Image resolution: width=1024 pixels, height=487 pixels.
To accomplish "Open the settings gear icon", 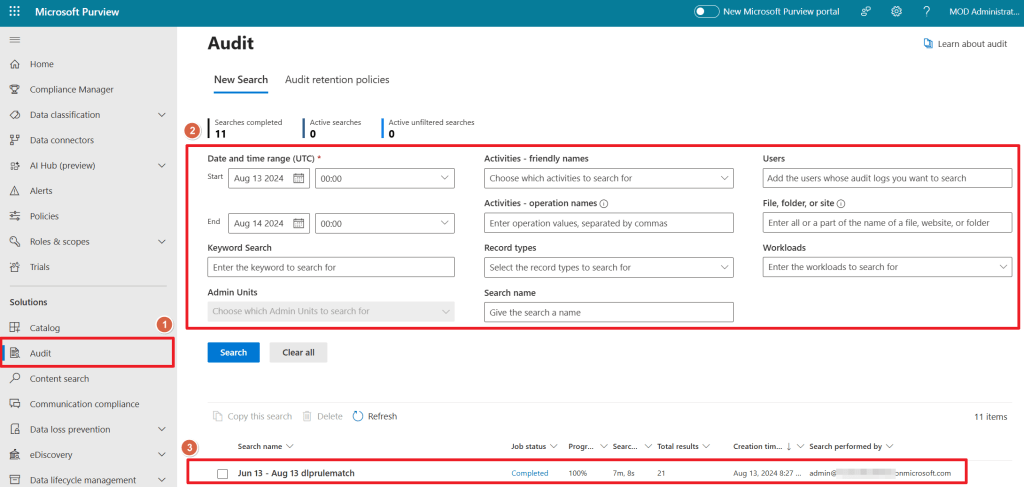I will (x=896, y=11).
